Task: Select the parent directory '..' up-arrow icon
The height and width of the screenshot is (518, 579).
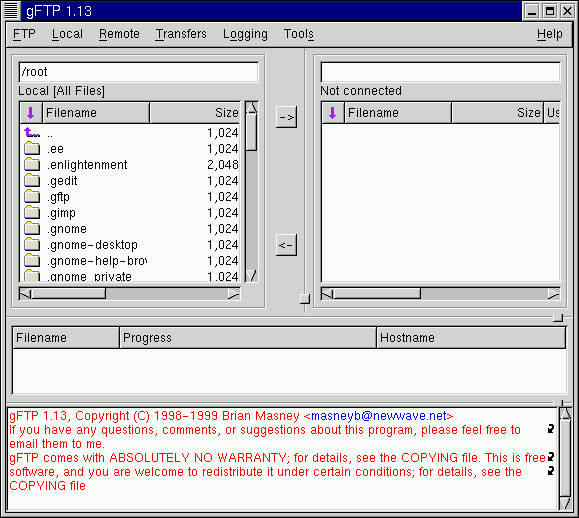Action: click(x=32, y=133)
